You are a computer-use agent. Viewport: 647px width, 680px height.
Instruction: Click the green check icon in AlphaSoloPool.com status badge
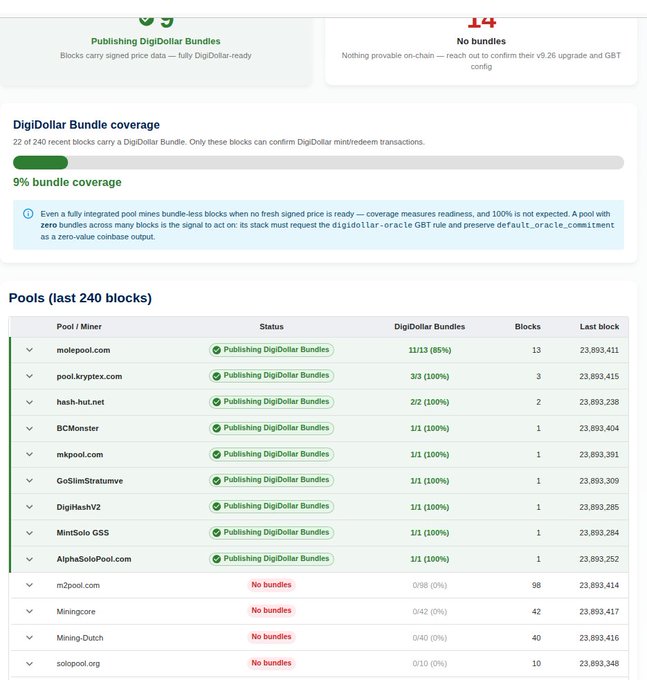[217, 559]
